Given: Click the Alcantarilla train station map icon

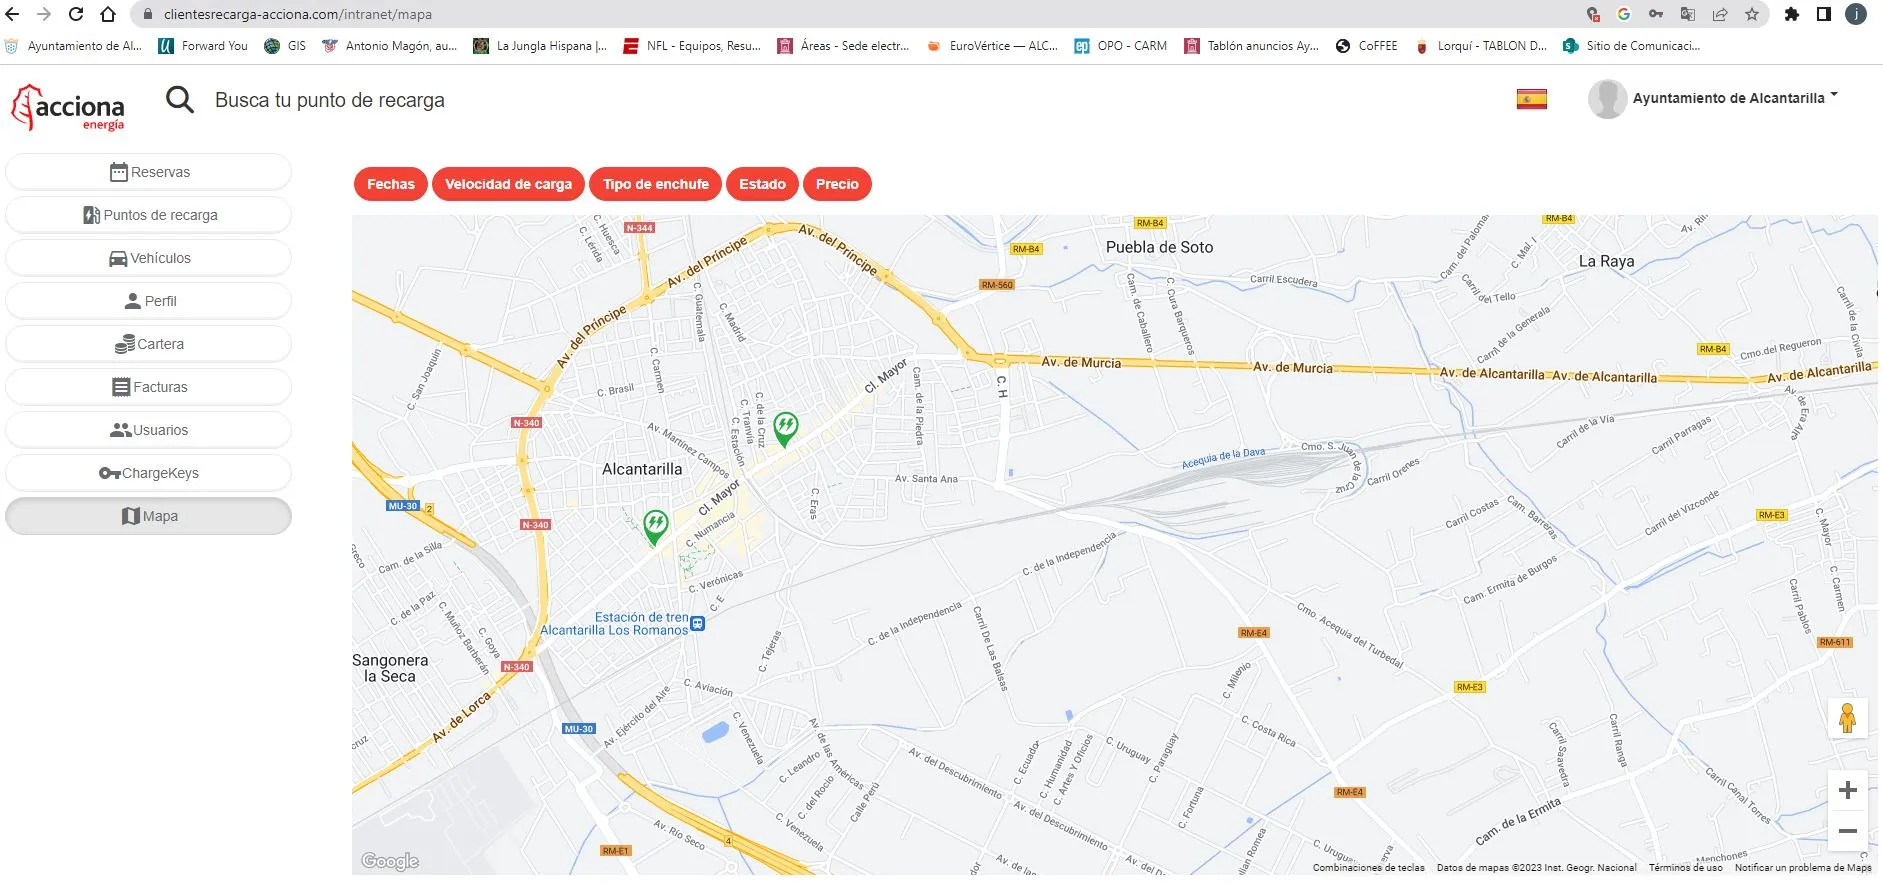Looking at the screenshot, I should click(698, 624).
